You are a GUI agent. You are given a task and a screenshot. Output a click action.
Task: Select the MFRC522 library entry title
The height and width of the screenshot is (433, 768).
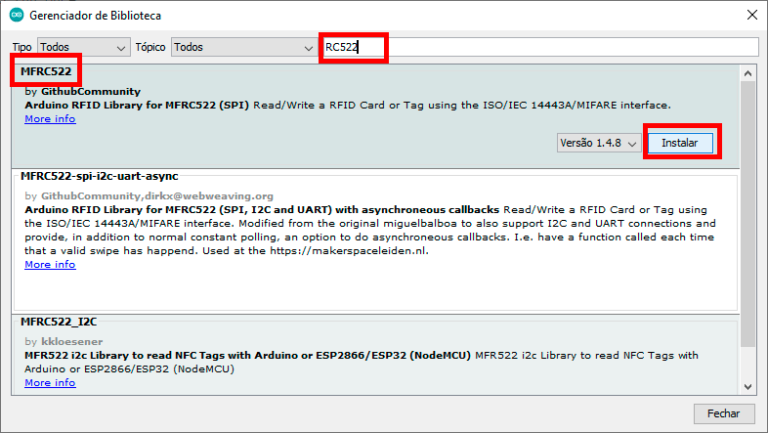(x=45, y=71)
